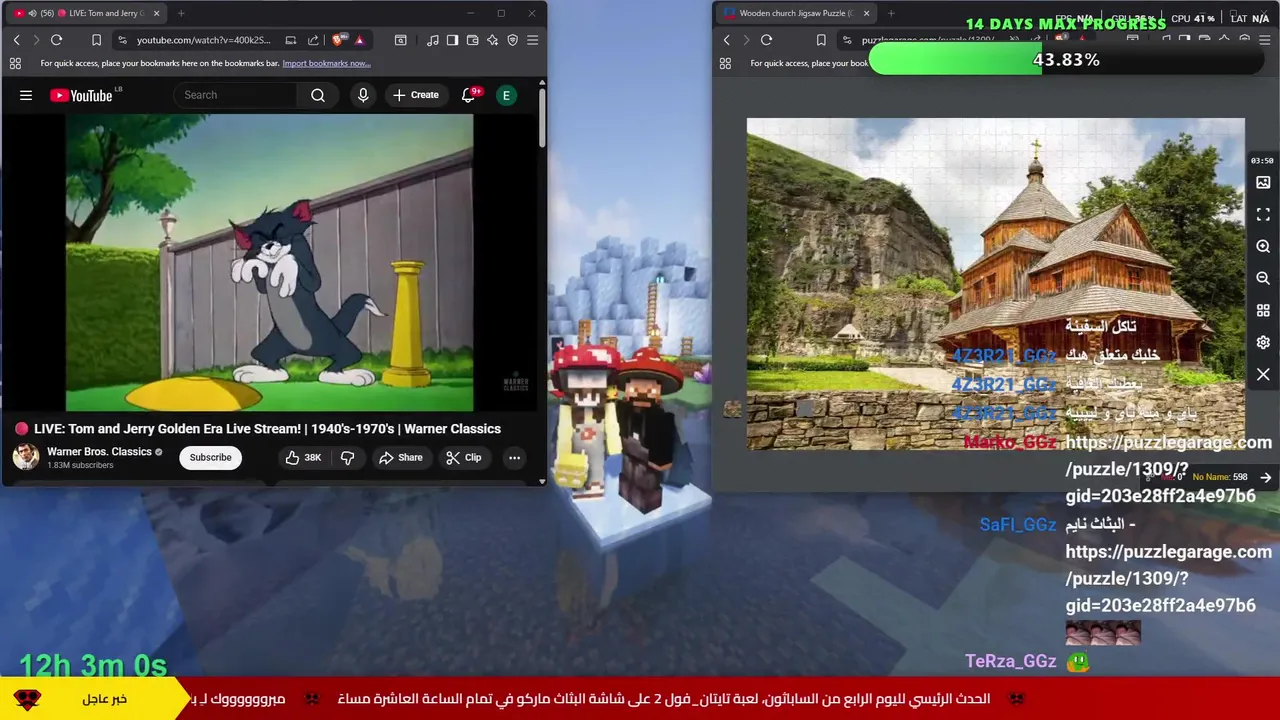Open the YouTube account avatar E
The width and height of the screenshot is (1280, 720).
(x=506, y=95)
